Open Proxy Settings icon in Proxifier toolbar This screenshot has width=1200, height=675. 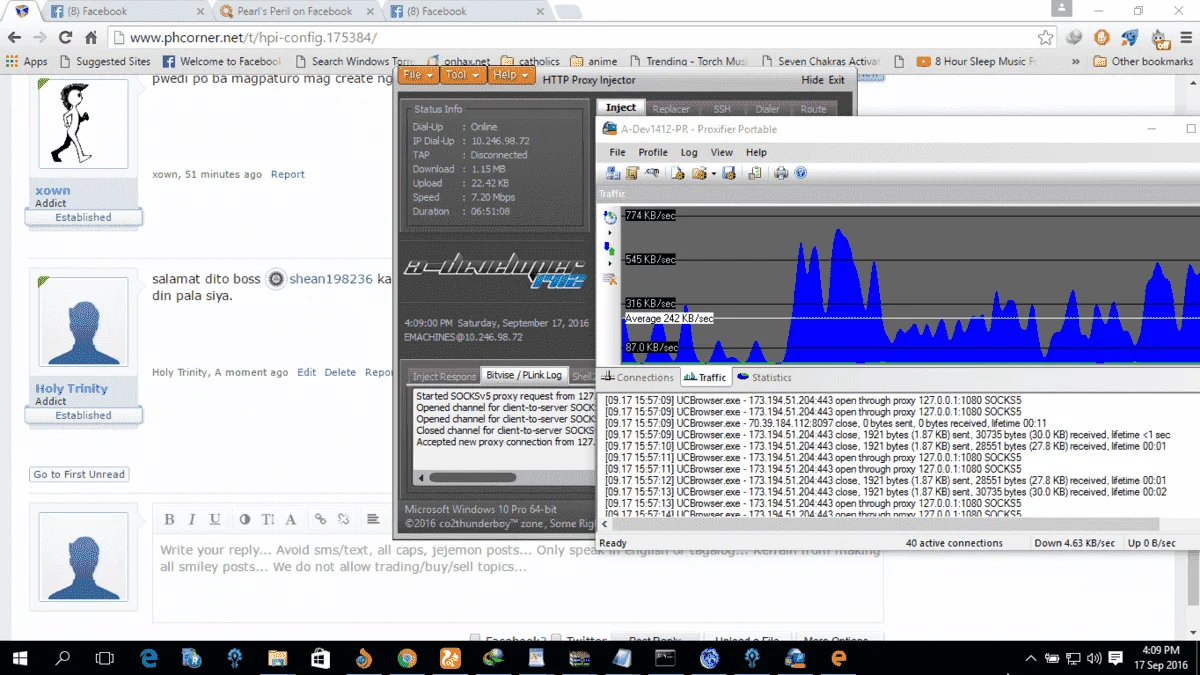pos(613,173)
